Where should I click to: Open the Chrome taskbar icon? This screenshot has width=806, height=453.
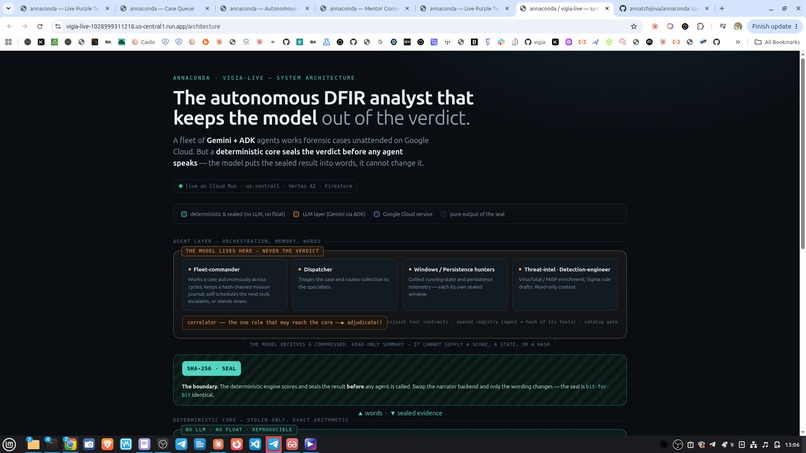coord(70,444)
